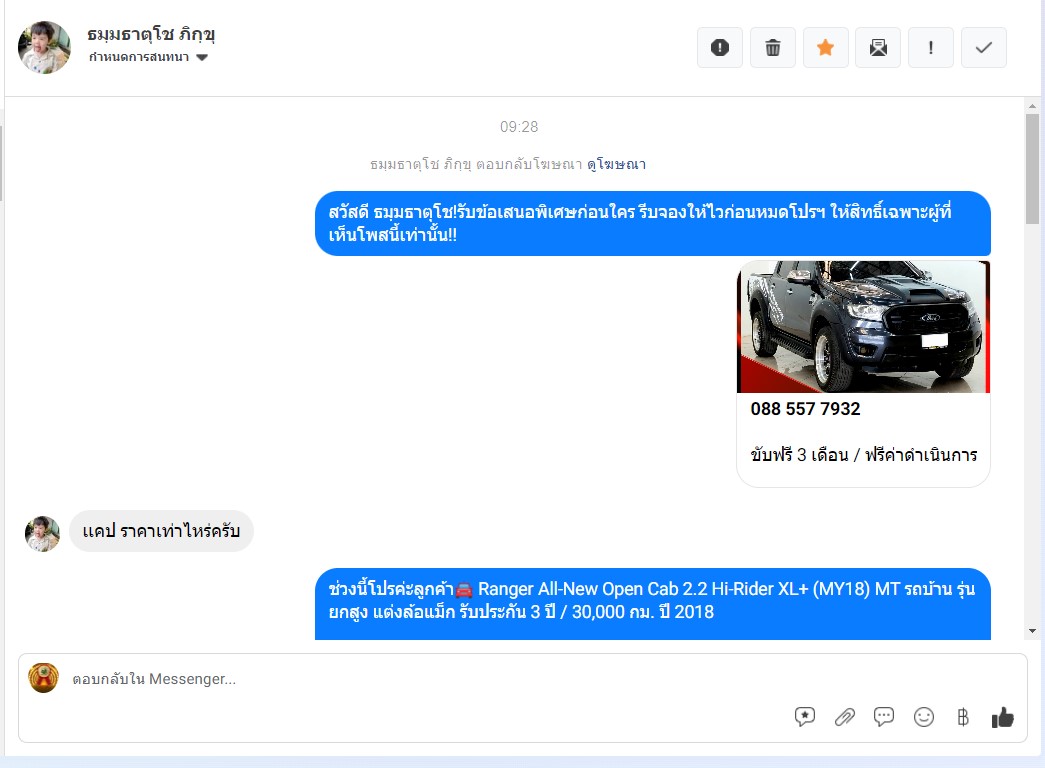Open the 'ดูโฆษณา' ad link
Screen dimensions: 1045x768
click(x=616, y=164)
